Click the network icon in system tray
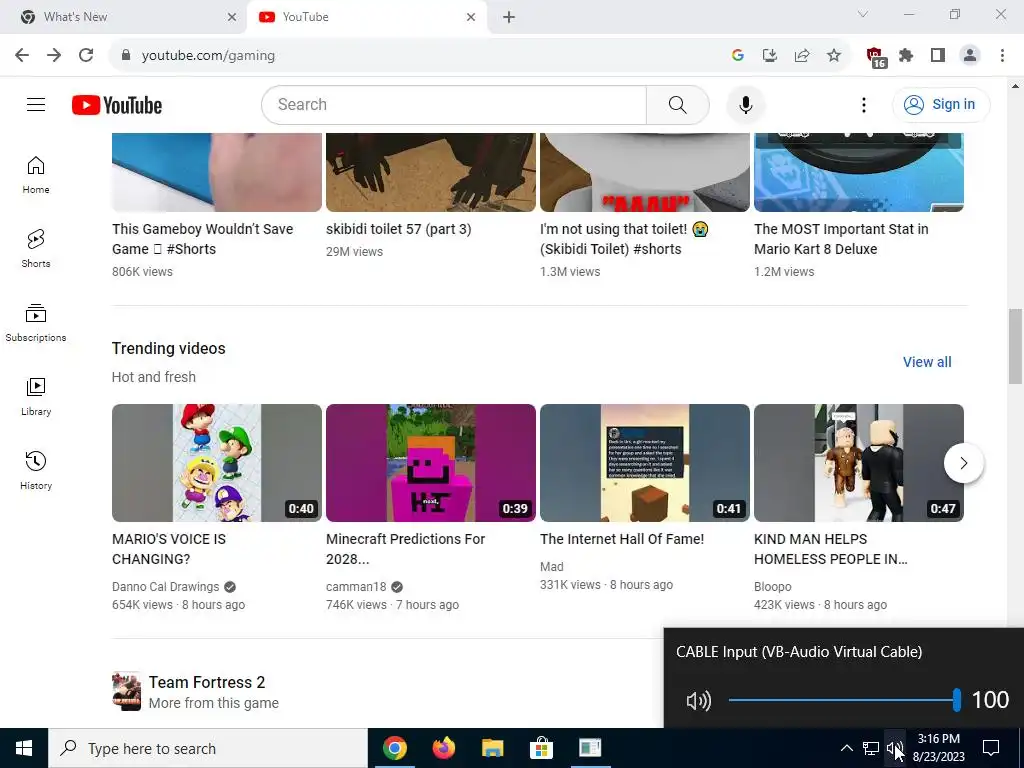This screenshot has width=1024, height=768. point(871,748)
